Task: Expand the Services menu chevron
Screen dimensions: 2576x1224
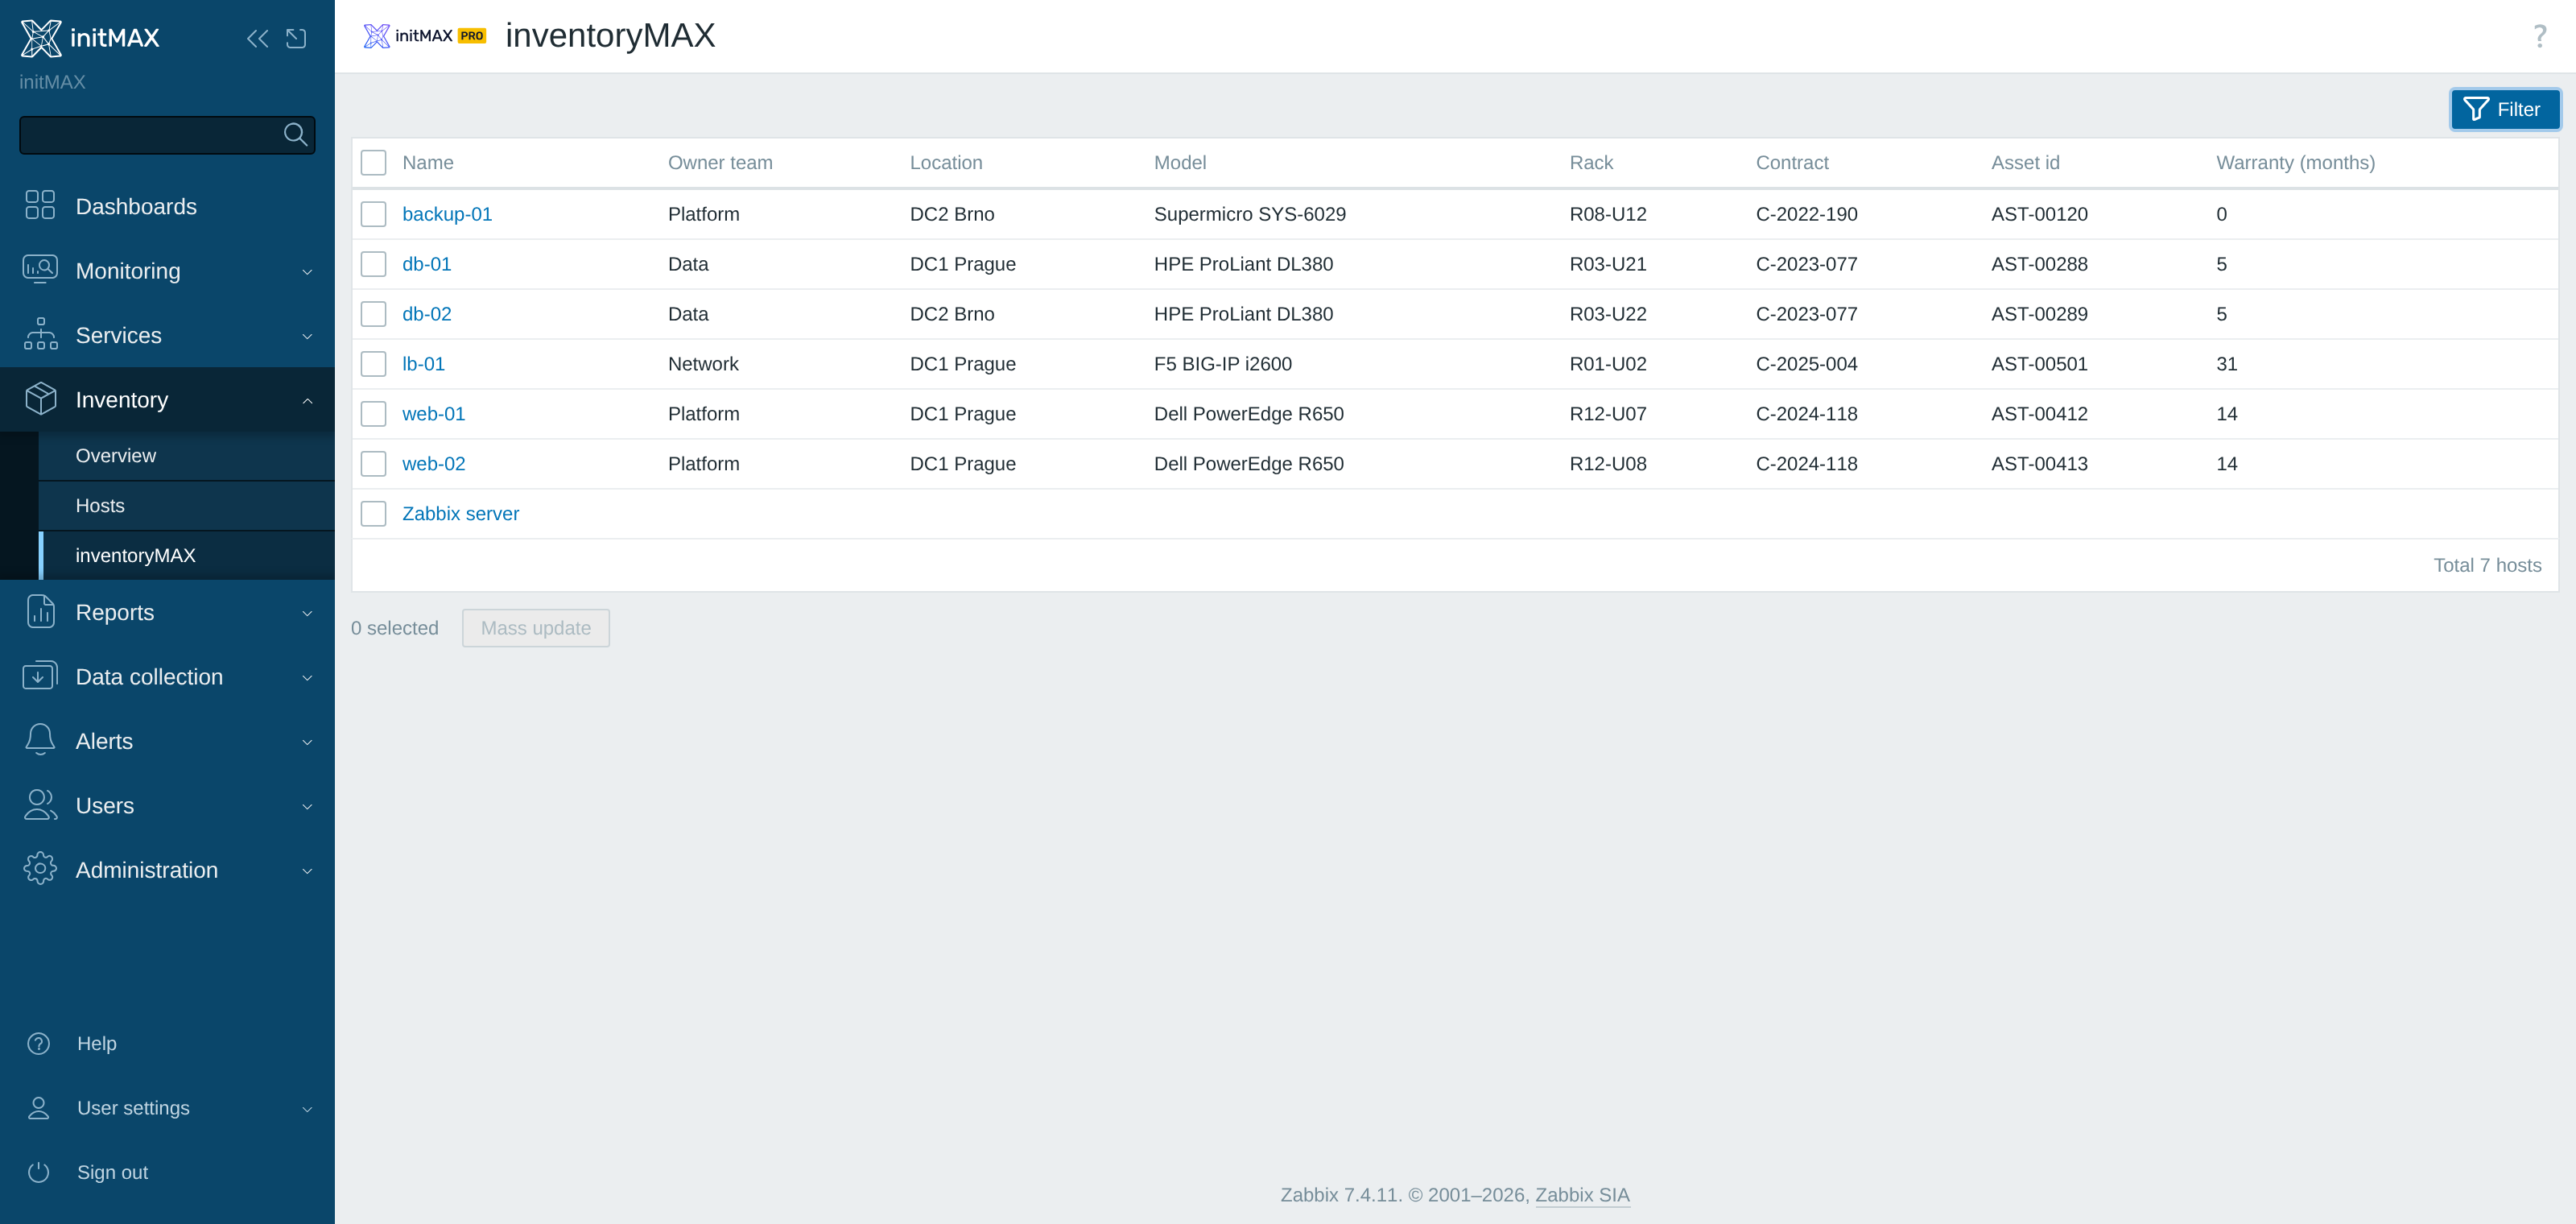Action: (307, 336)
